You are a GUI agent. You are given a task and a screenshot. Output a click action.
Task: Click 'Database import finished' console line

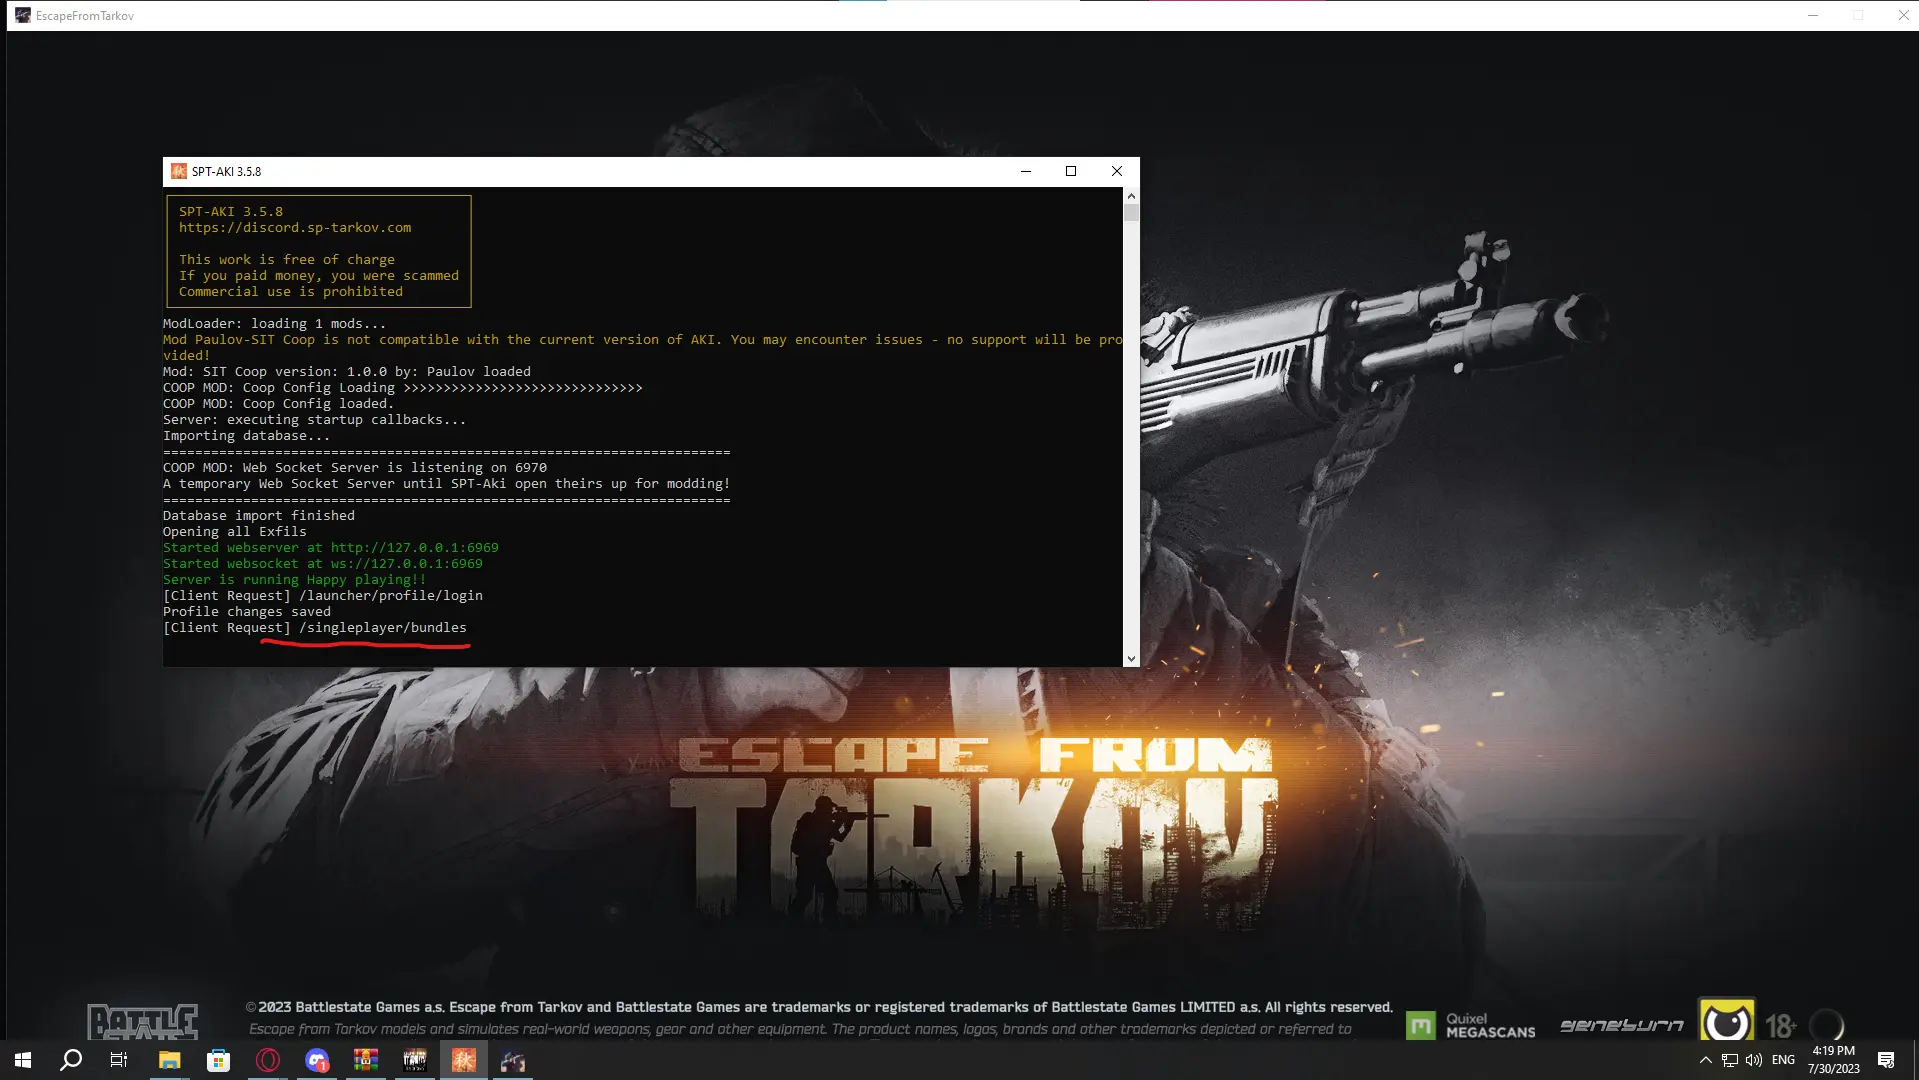point(258,516)
